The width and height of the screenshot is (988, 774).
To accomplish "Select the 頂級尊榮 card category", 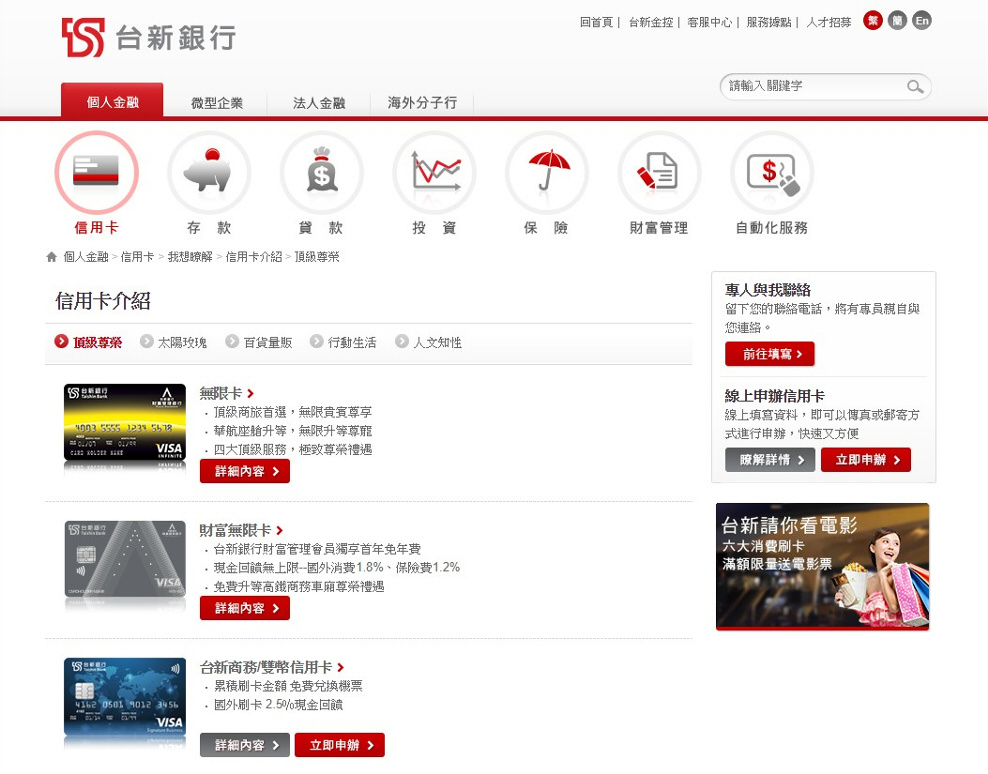I will pyautogui.click(x=88, y=342).
